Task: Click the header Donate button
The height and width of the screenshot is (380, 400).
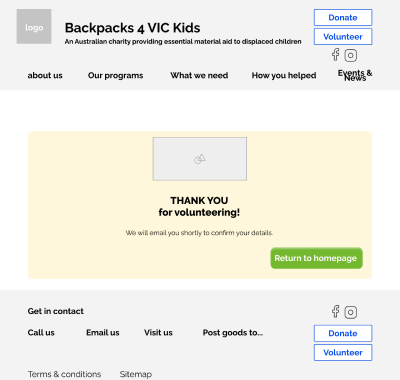Action: coord(343,18)
